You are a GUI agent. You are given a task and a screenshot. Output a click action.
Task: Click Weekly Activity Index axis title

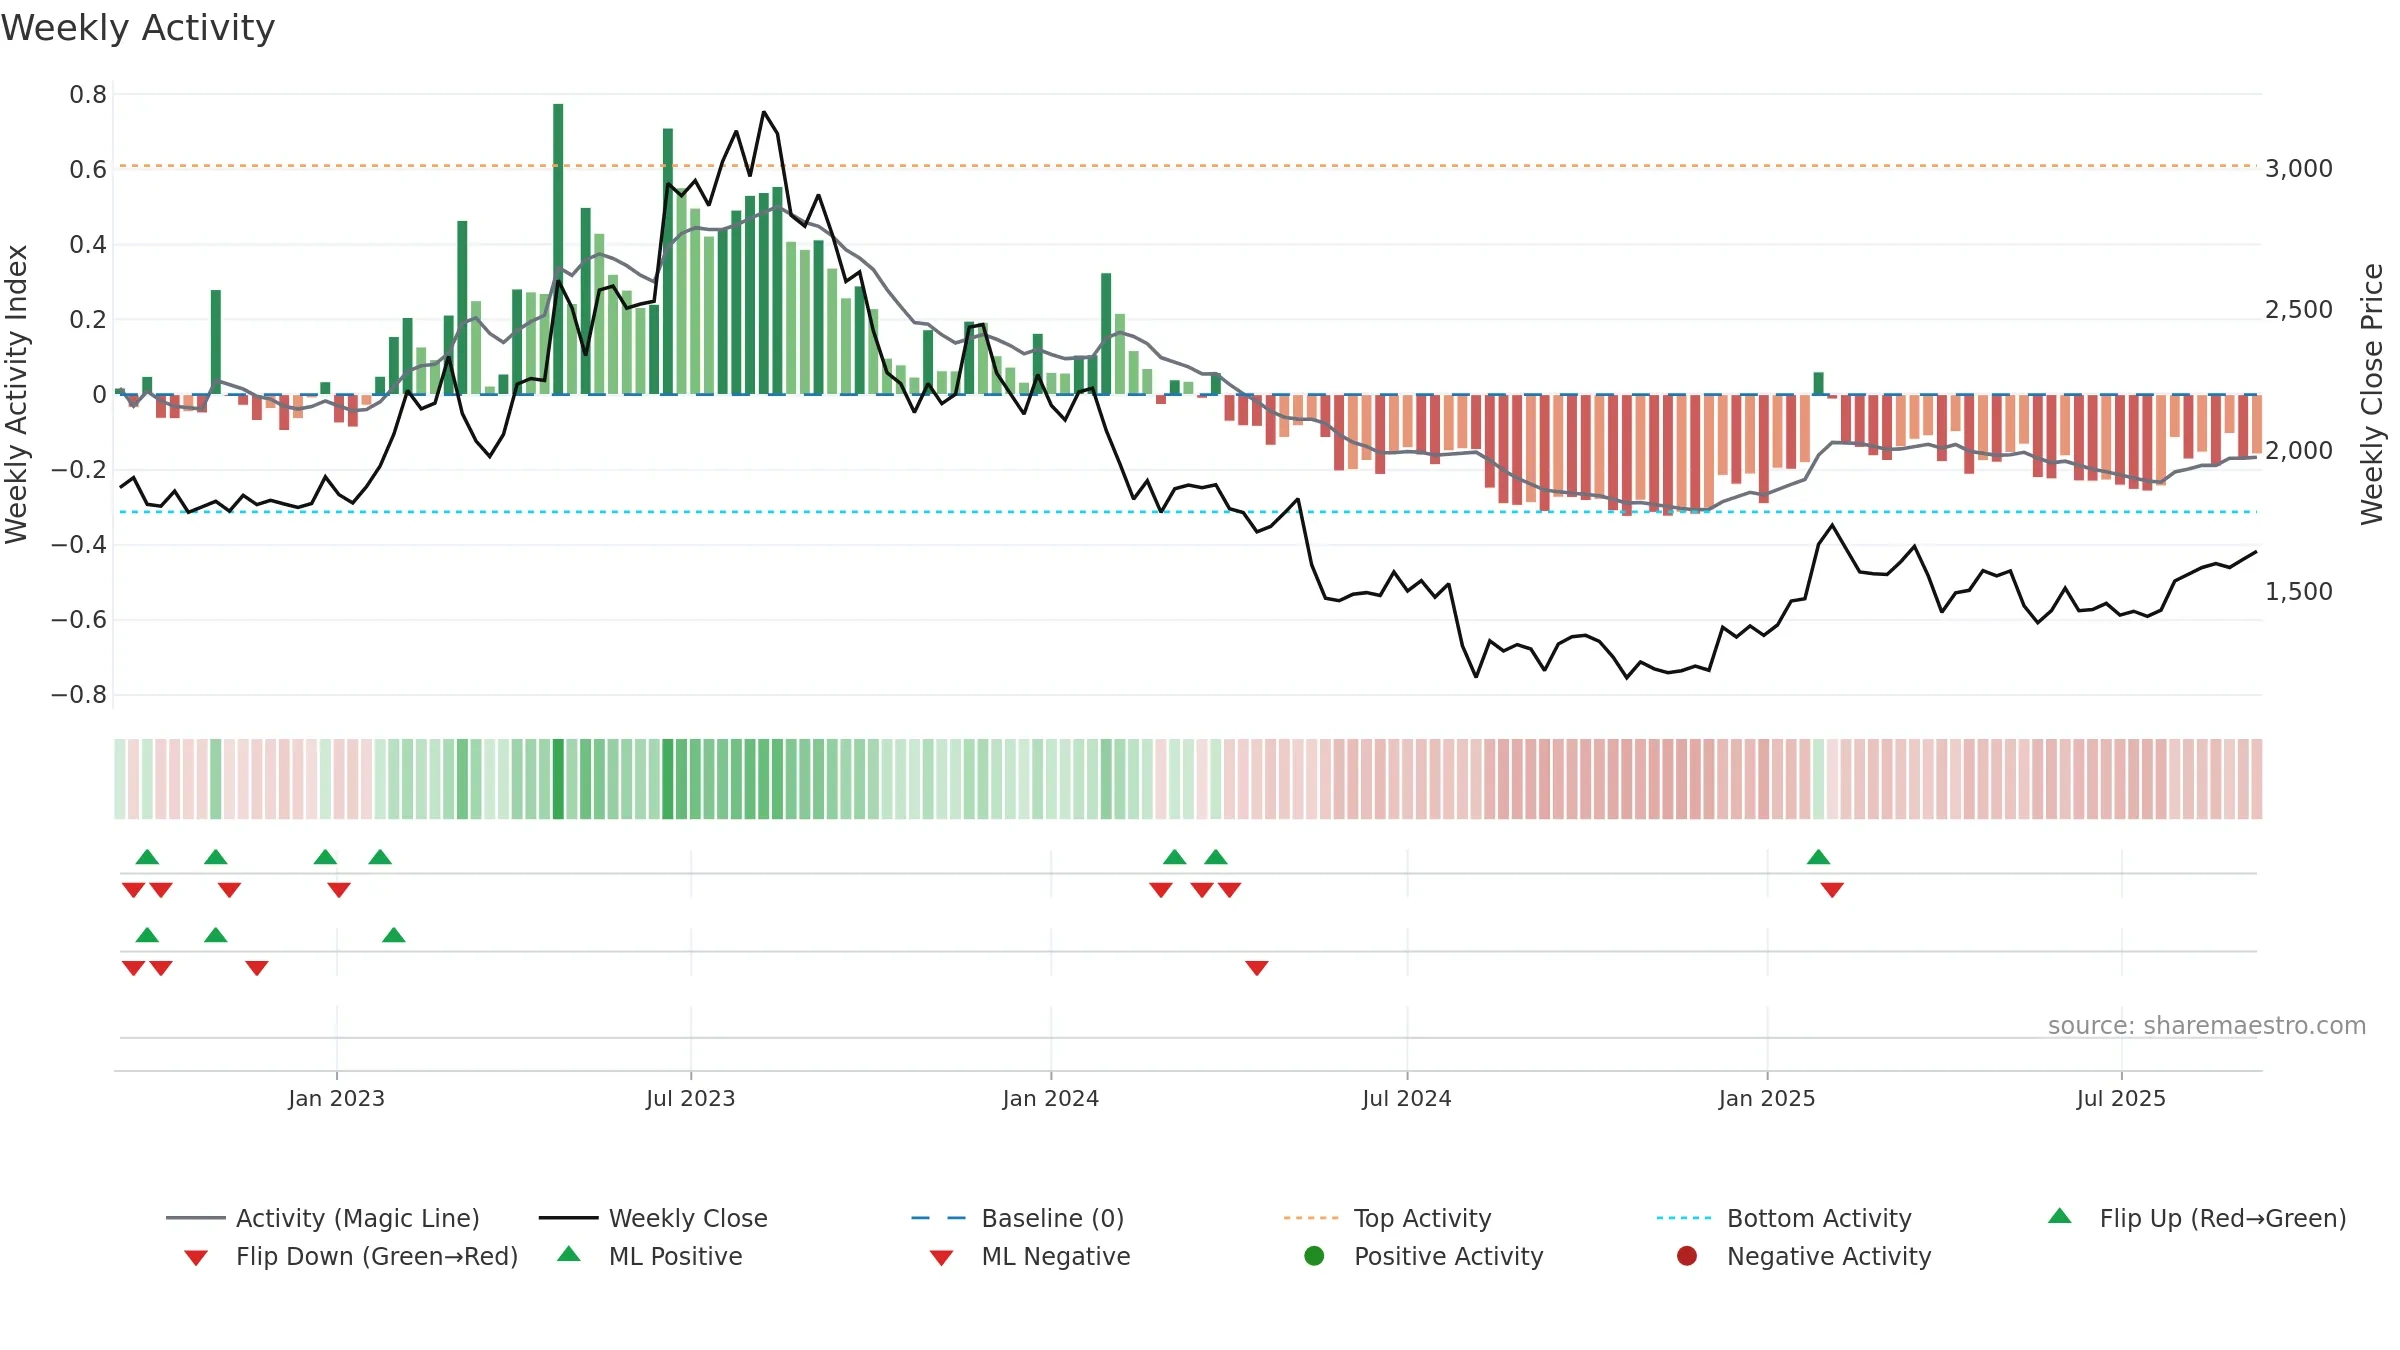tap(16, 394)
